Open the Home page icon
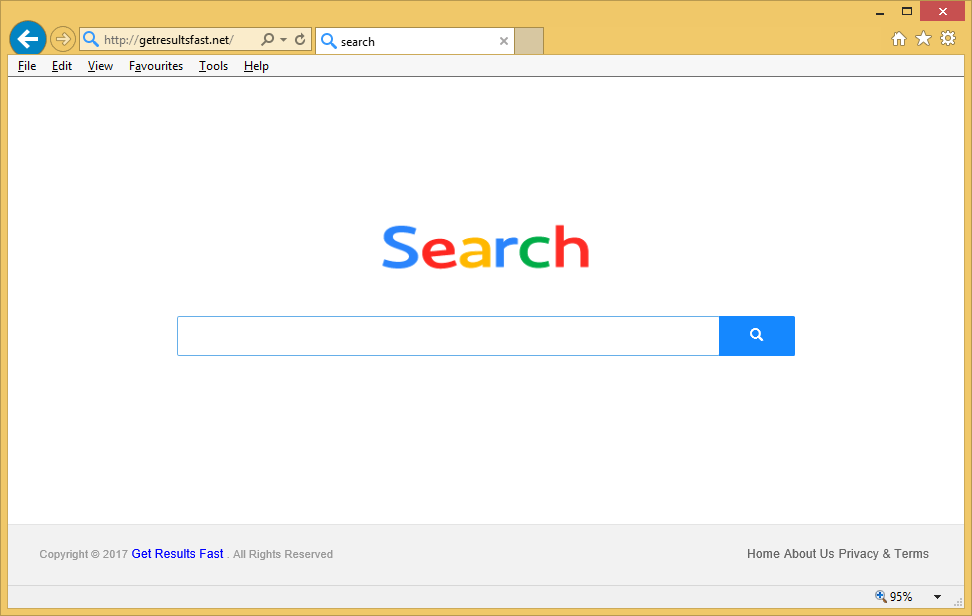The image size is (972, 616). click(899, 39)
